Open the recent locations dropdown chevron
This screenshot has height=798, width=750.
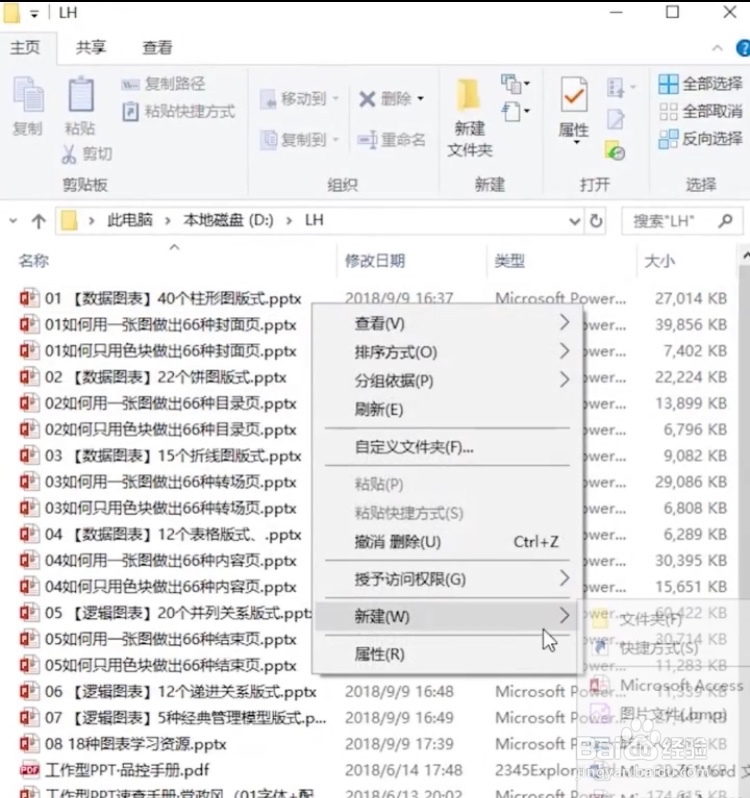click(13, 221)
